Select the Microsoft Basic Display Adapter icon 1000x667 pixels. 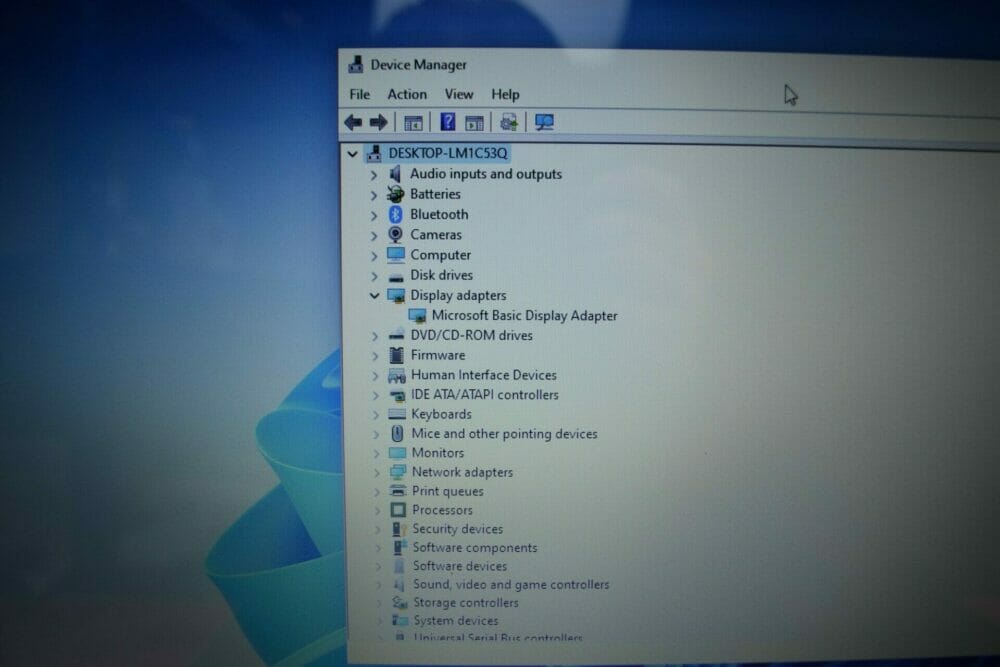pos(417,316)
